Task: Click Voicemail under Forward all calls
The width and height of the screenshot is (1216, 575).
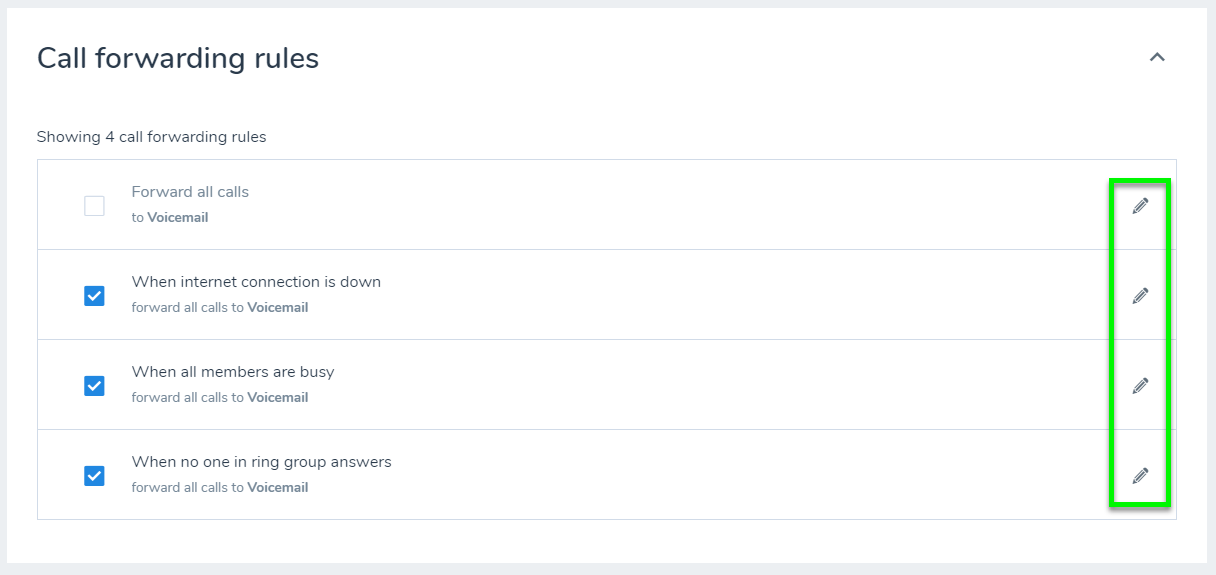Action: (178, 217)
